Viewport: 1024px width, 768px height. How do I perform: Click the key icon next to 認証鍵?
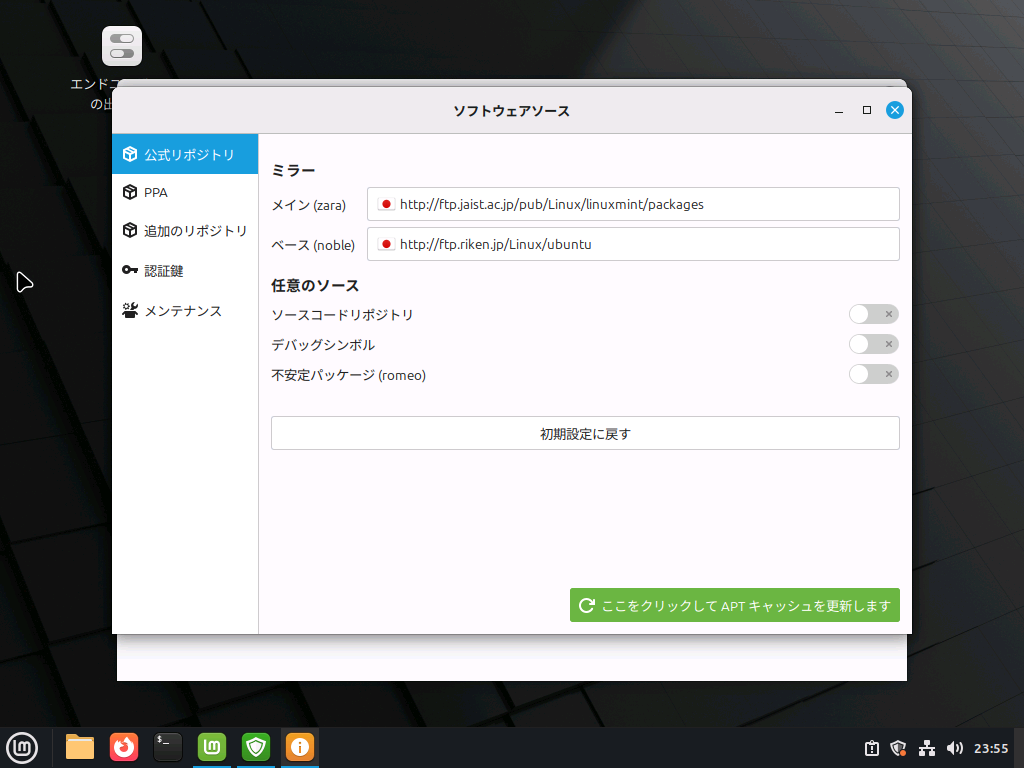(130, 271)
